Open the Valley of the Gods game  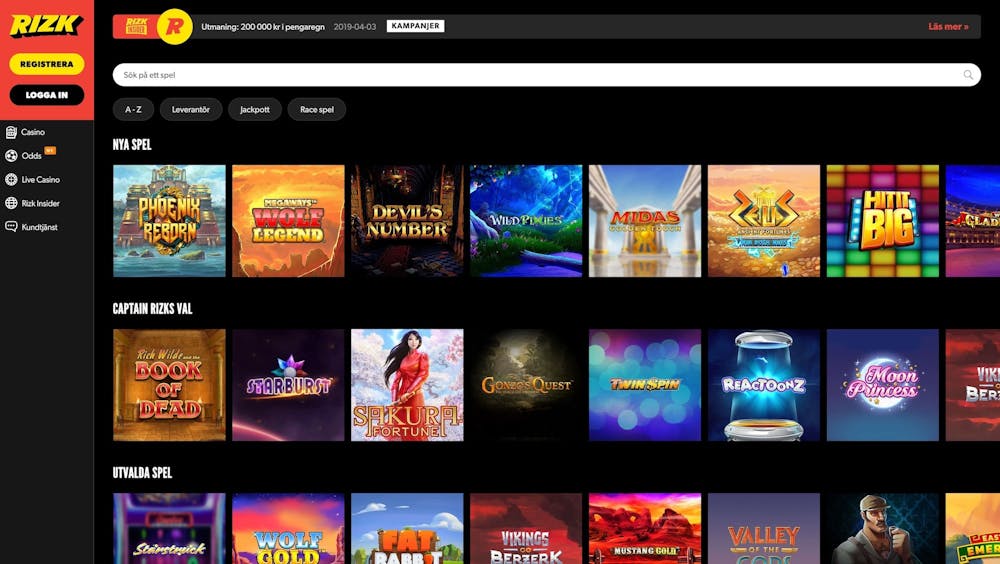coord(764,528)
